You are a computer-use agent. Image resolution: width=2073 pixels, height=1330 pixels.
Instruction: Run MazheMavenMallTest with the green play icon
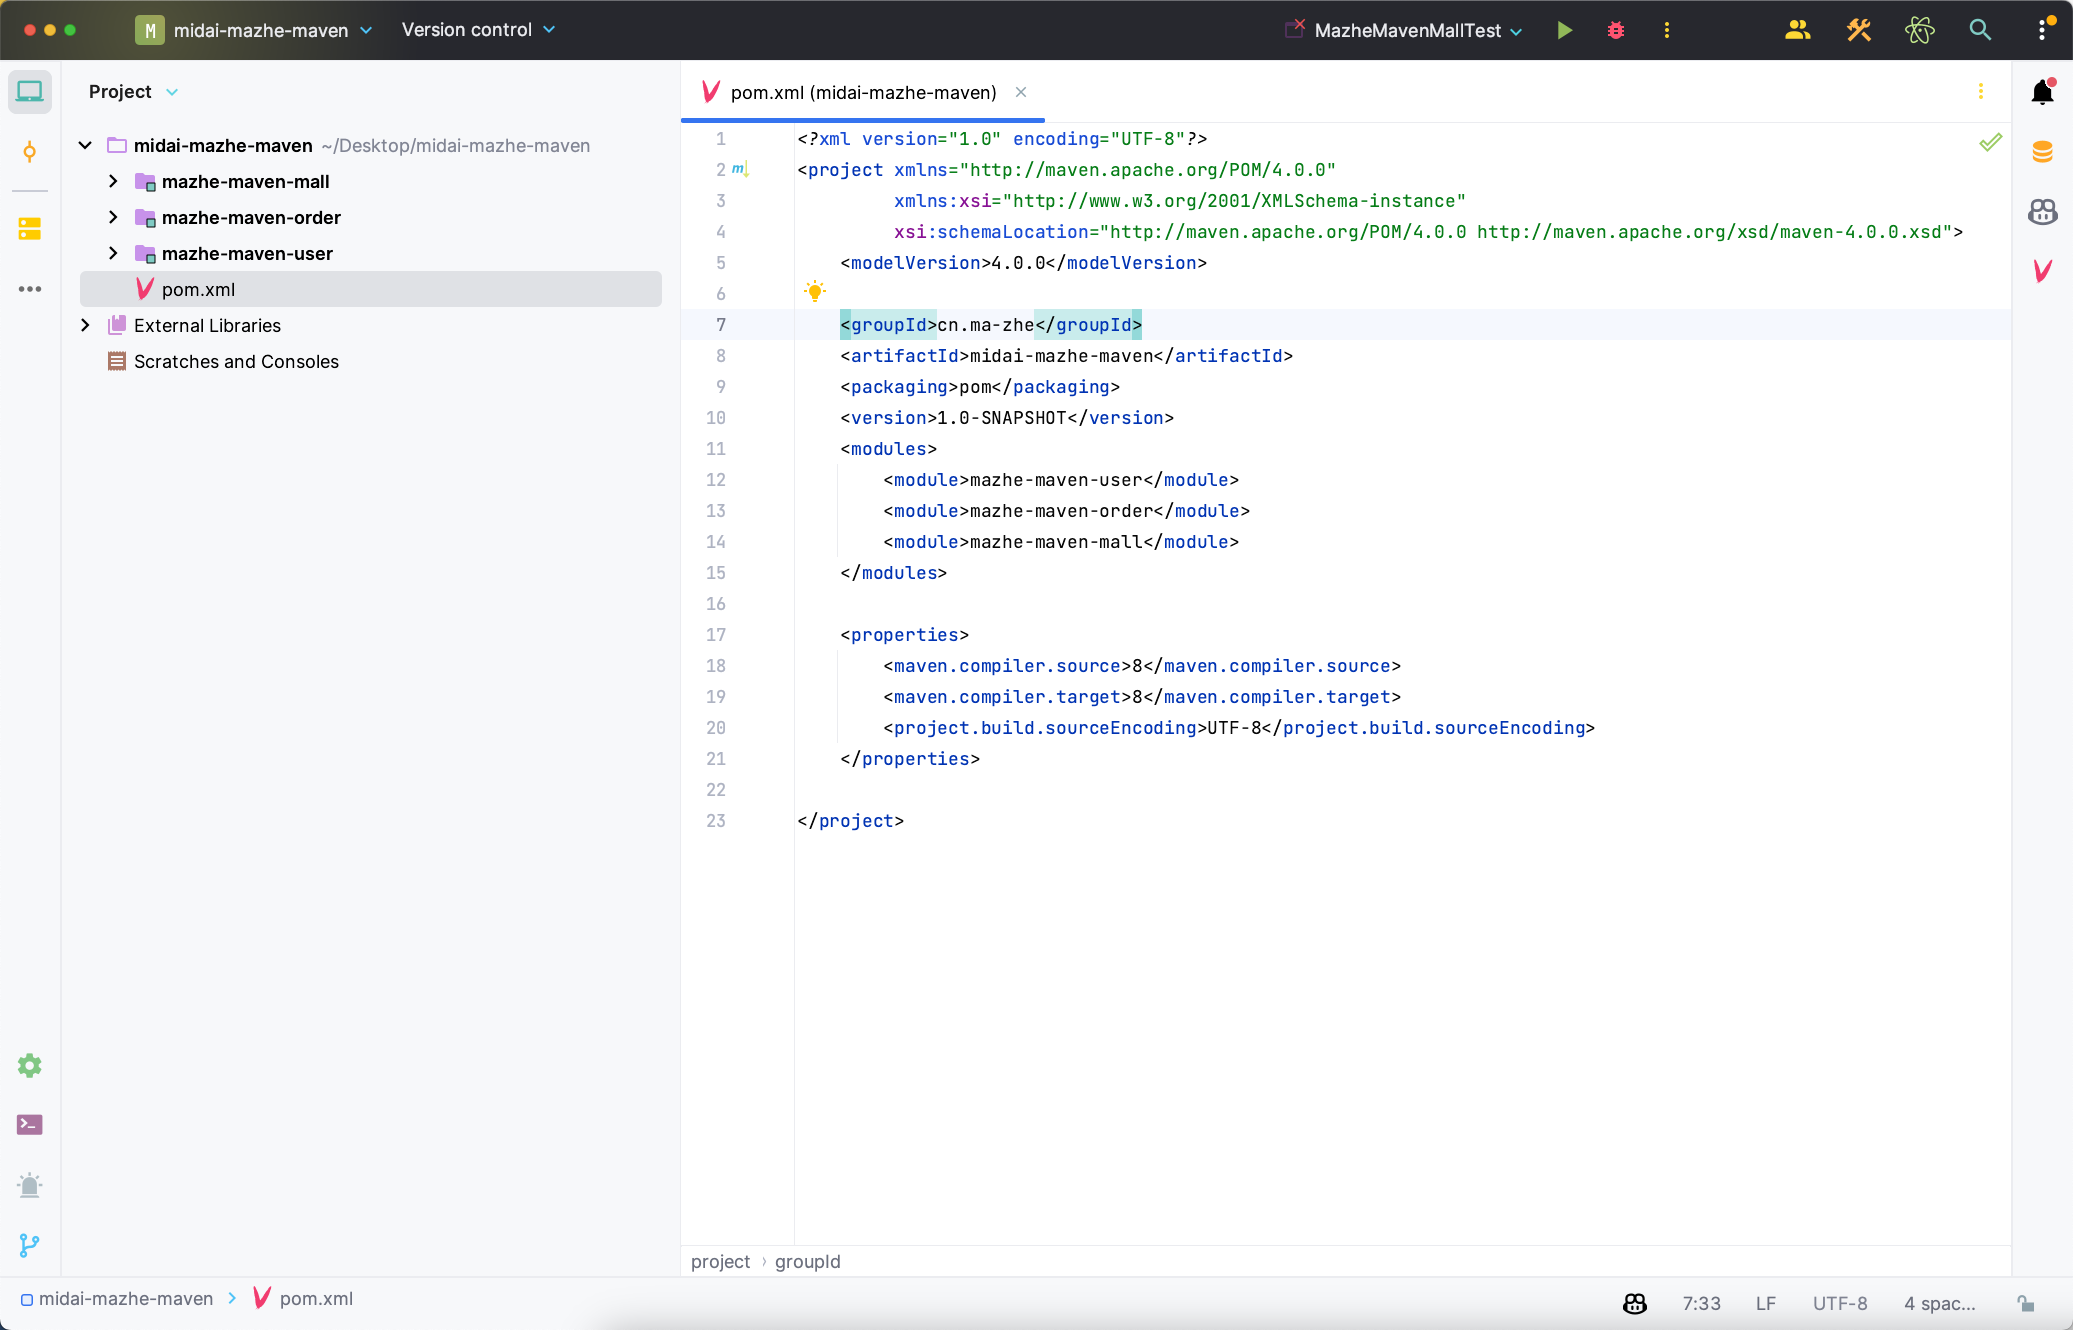pos(1564,30)
